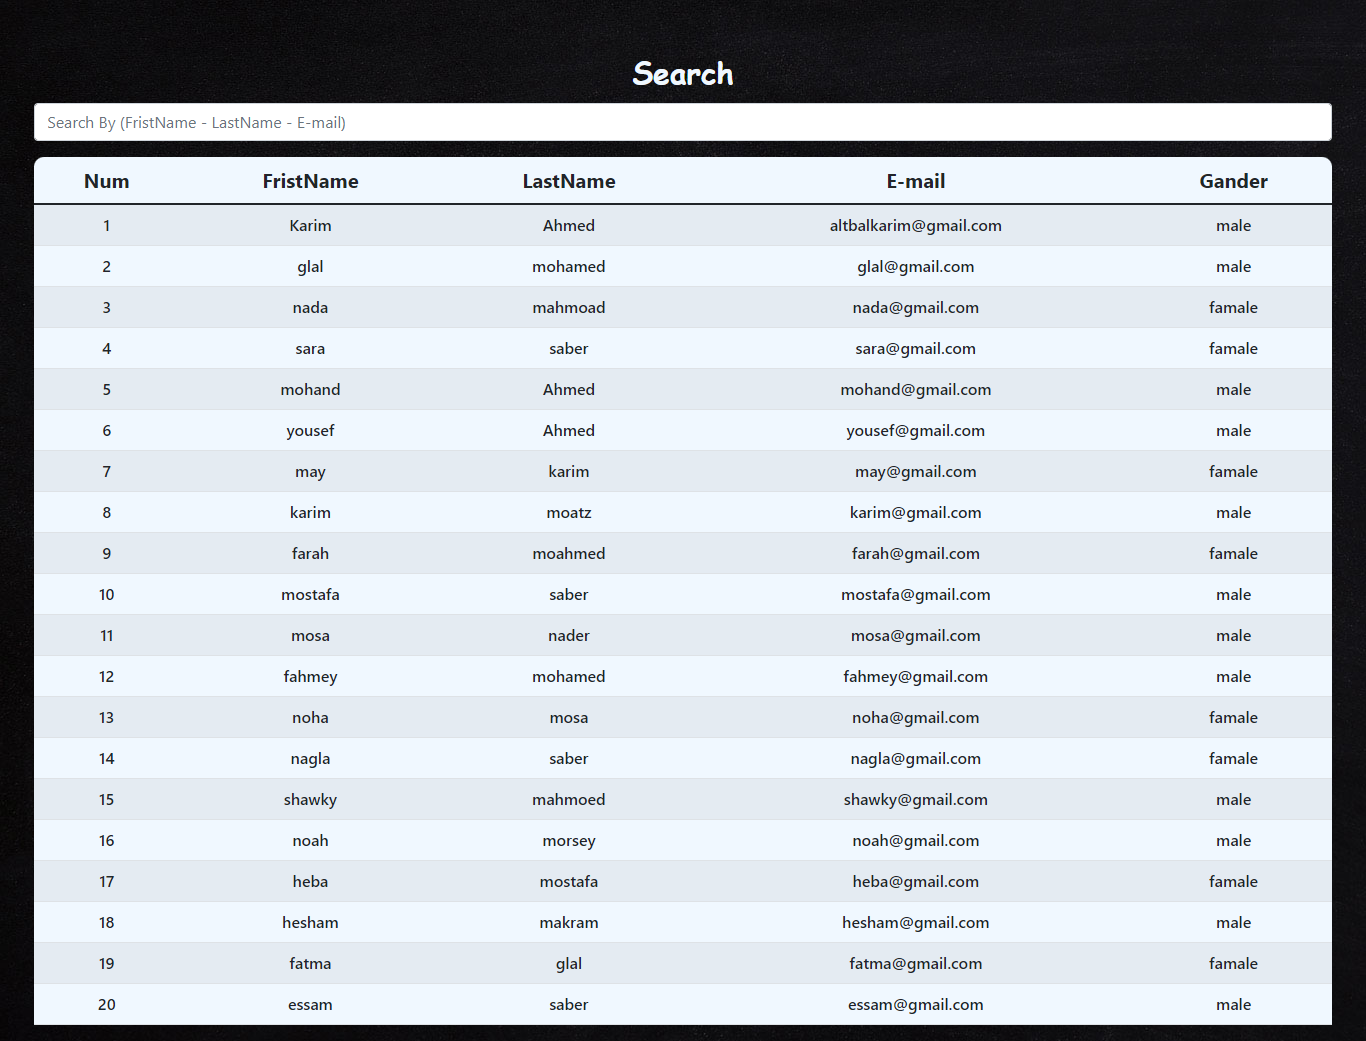The width and height of the screenshot is (1366, 1041).
Task: Click last name moahmed
Action: pos(569,553)
